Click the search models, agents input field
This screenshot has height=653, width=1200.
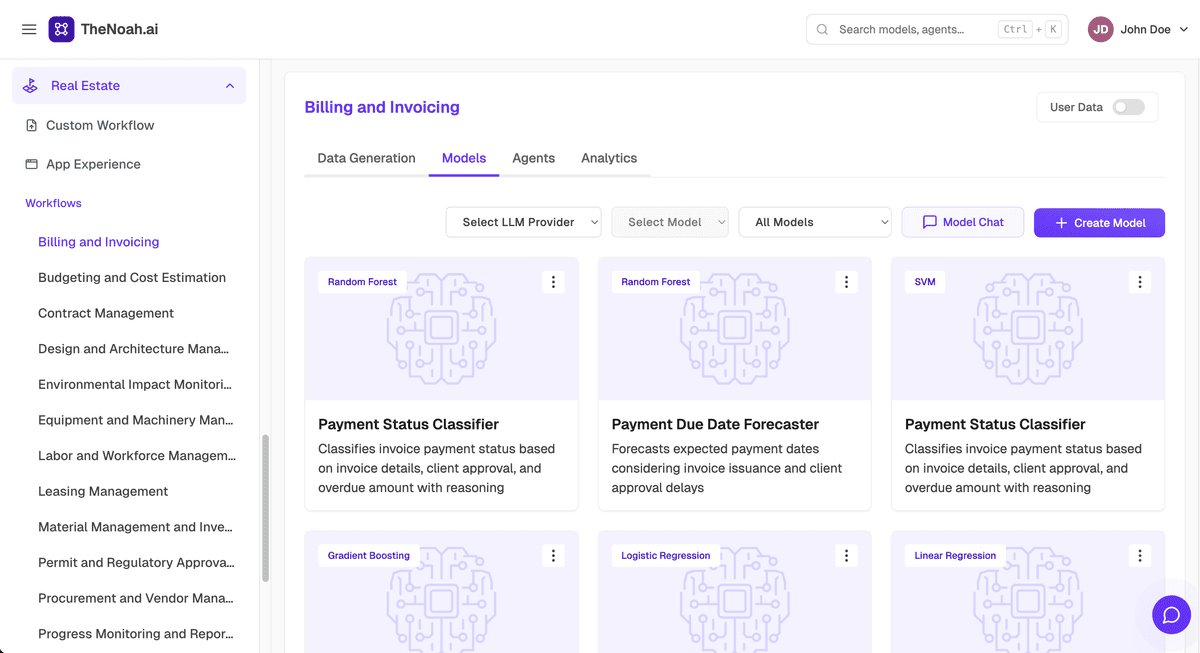tap(937, 30)
